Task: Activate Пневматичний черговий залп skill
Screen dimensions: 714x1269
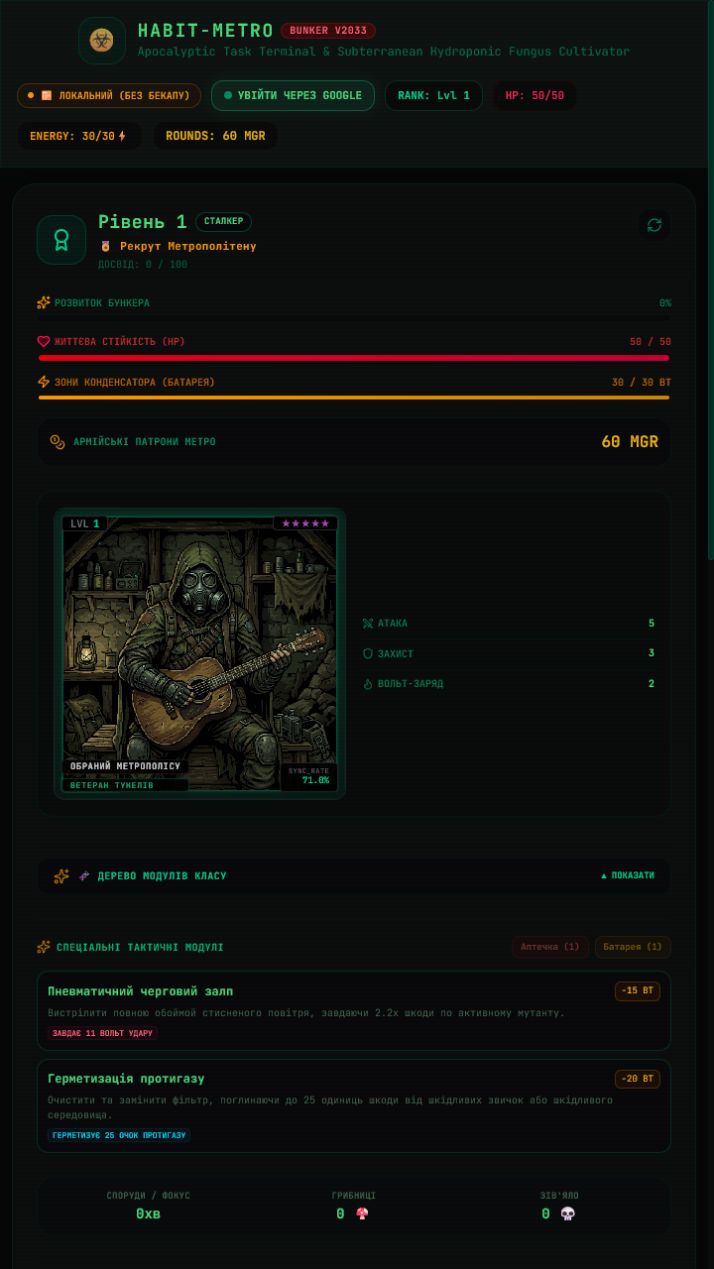Action: 354,1011
